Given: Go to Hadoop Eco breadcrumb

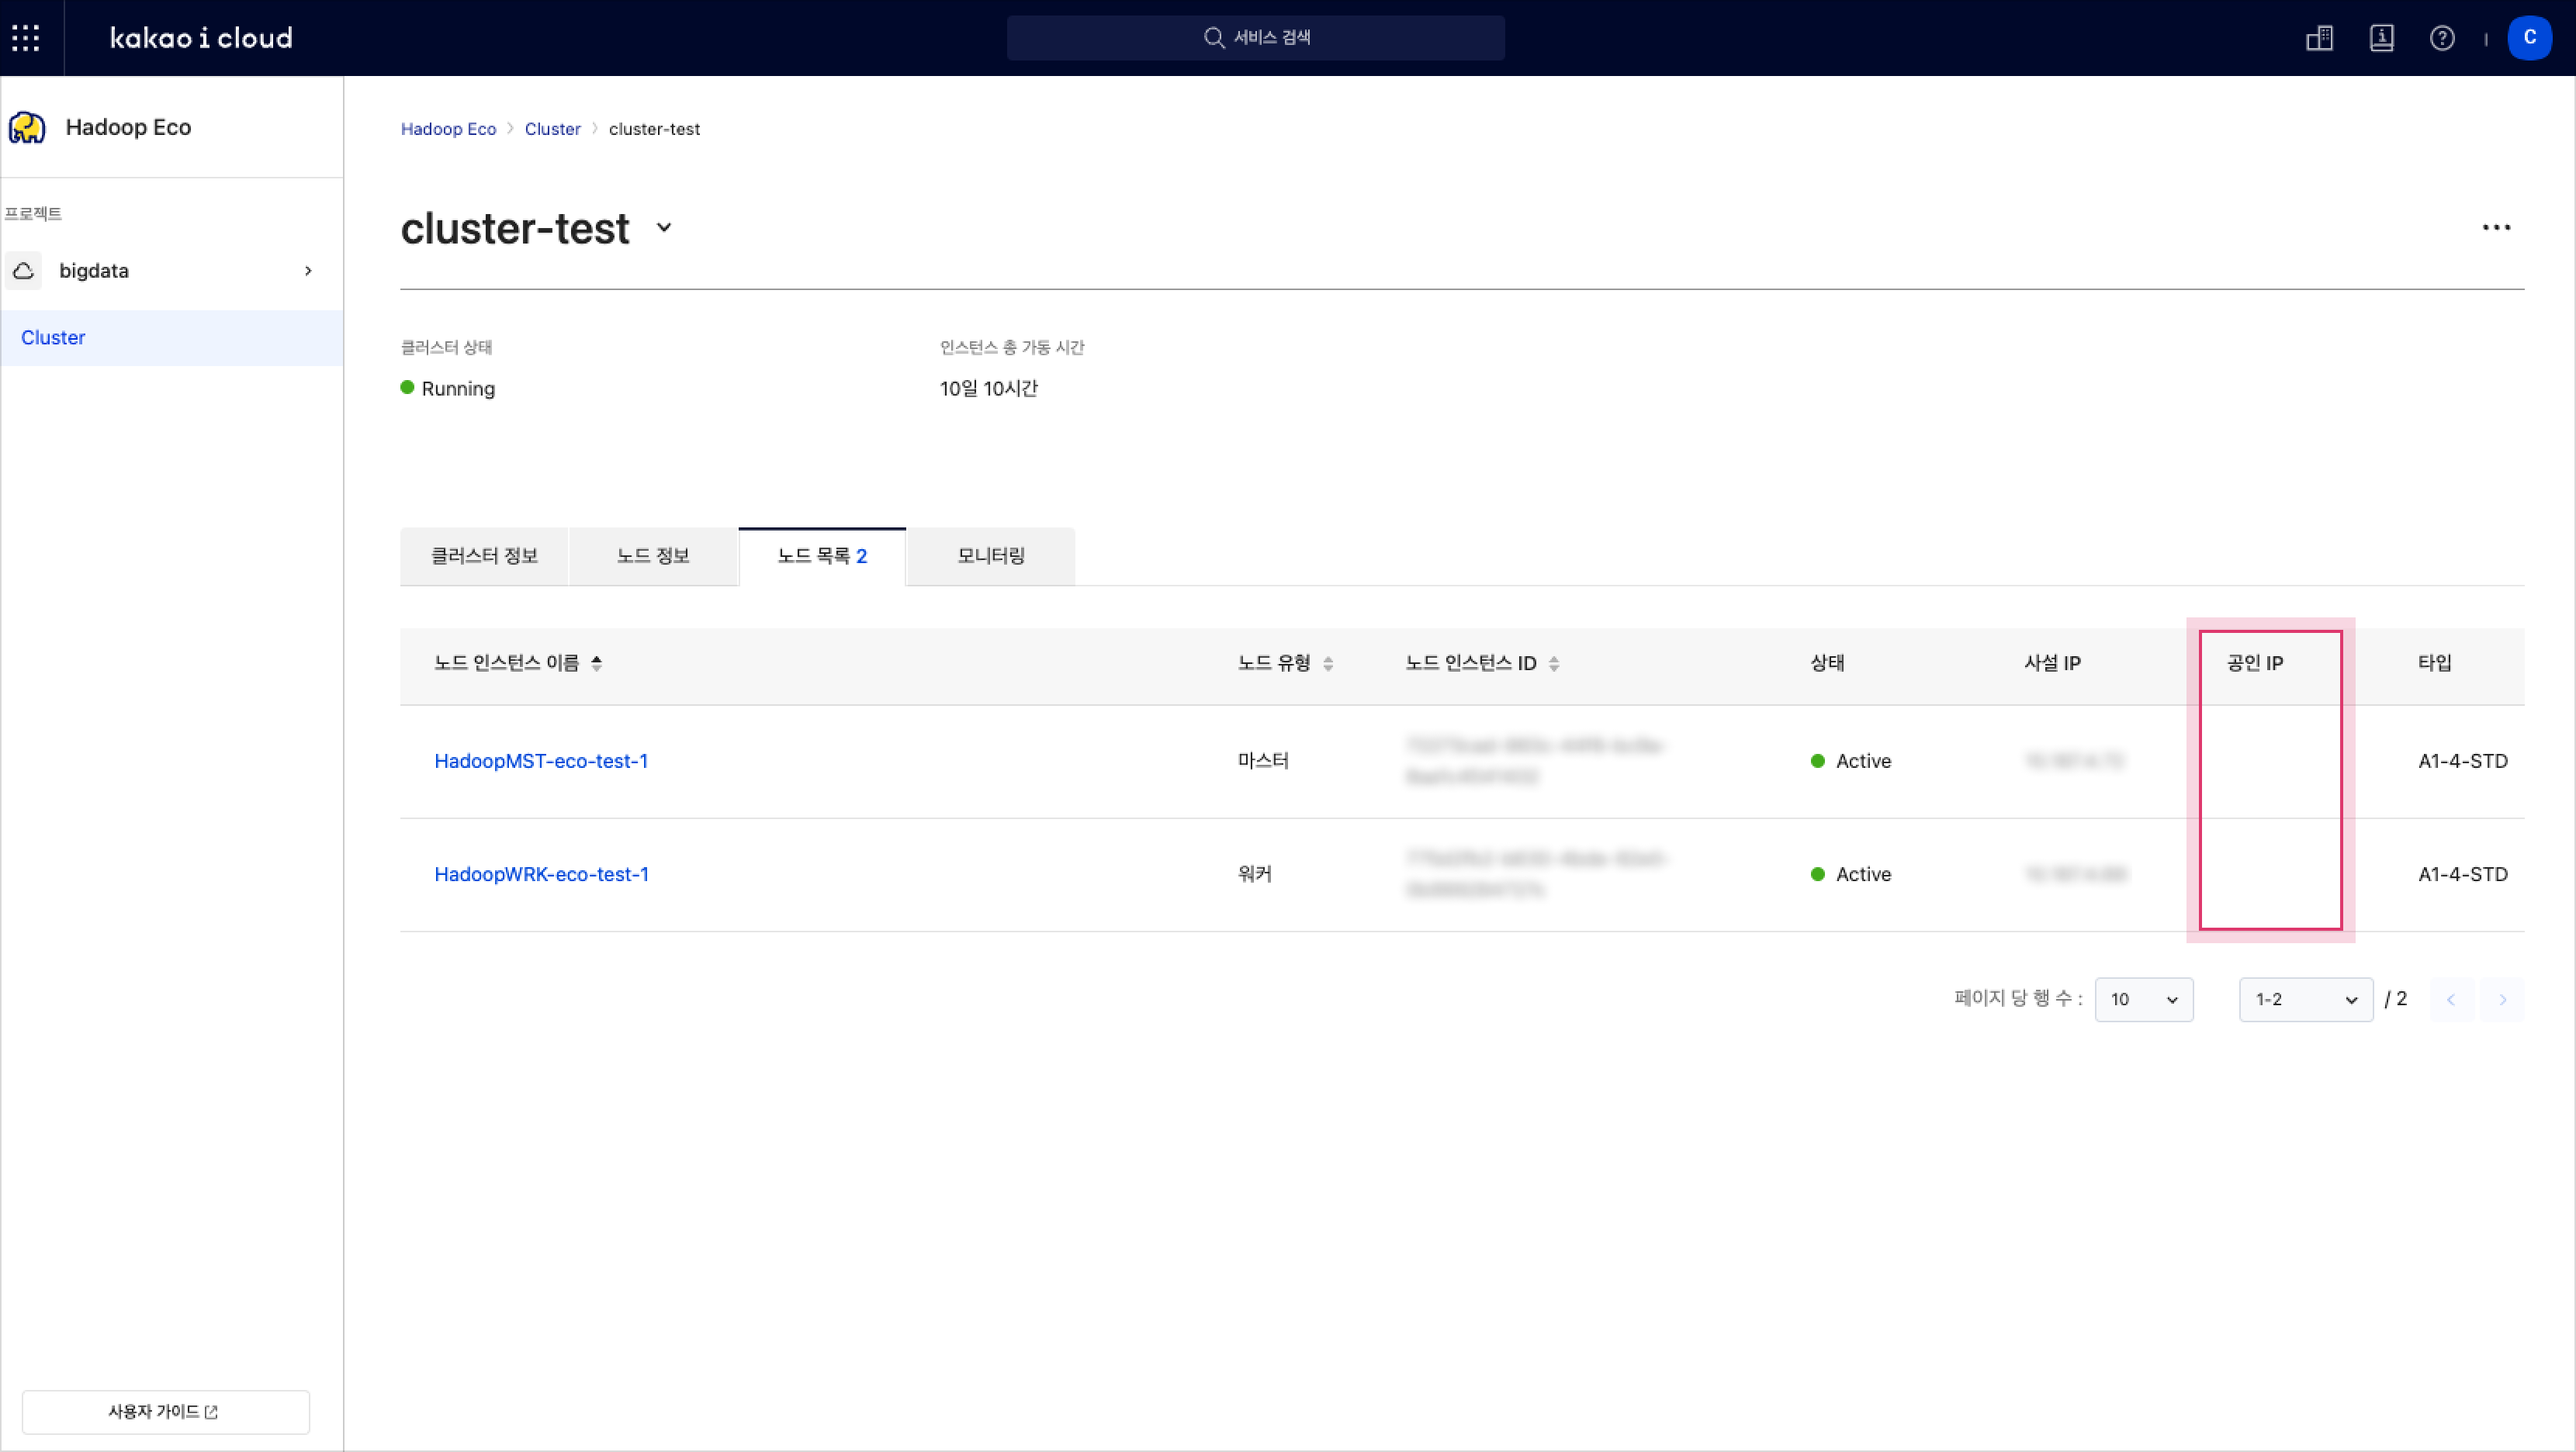Looking at the screenshot, I should click(x=448, y=129).
